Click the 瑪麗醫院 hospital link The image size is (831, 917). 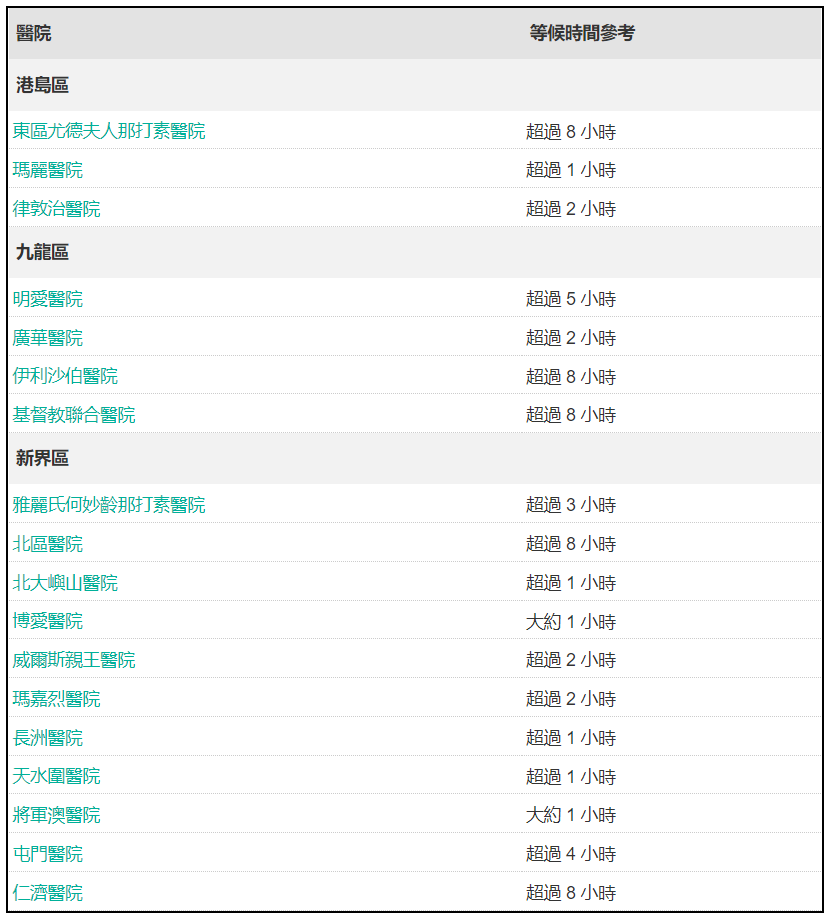(48, 170)
